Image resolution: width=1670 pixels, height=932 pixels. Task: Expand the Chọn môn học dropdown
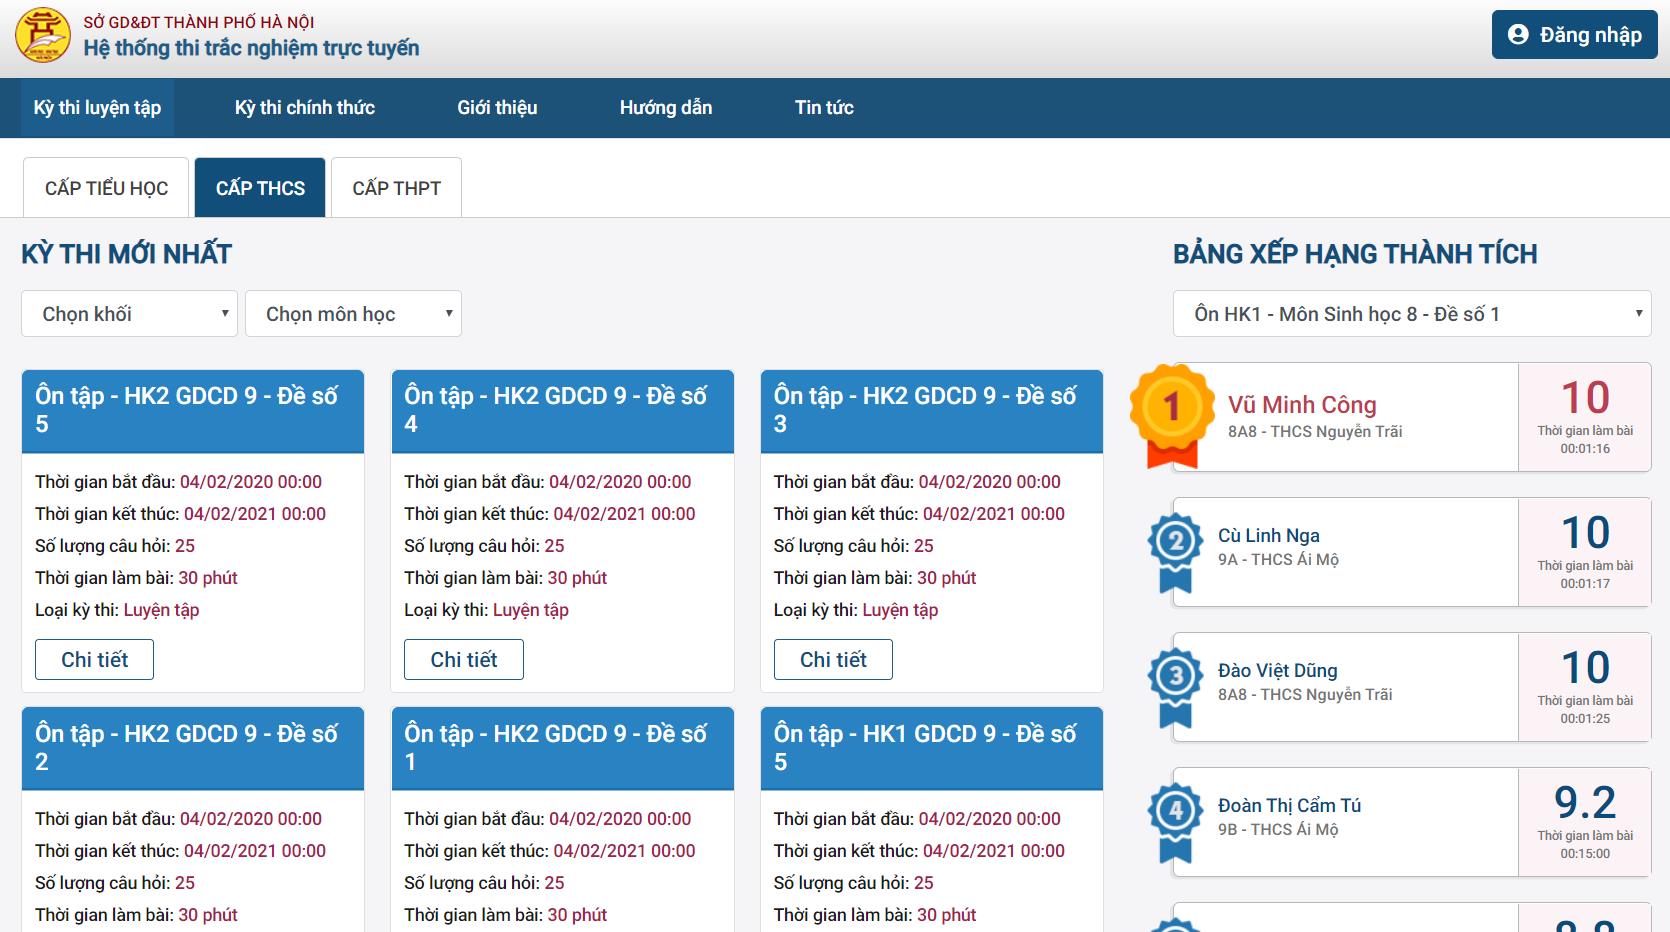click(353, 314)
